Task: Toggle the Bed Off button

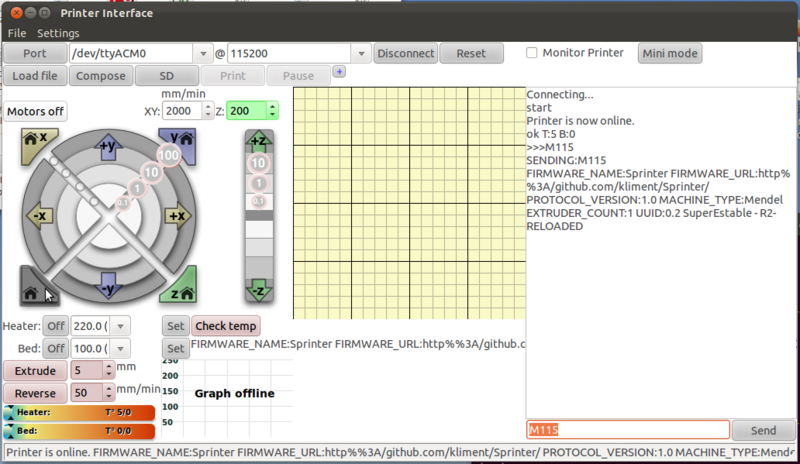Action: 54,348
